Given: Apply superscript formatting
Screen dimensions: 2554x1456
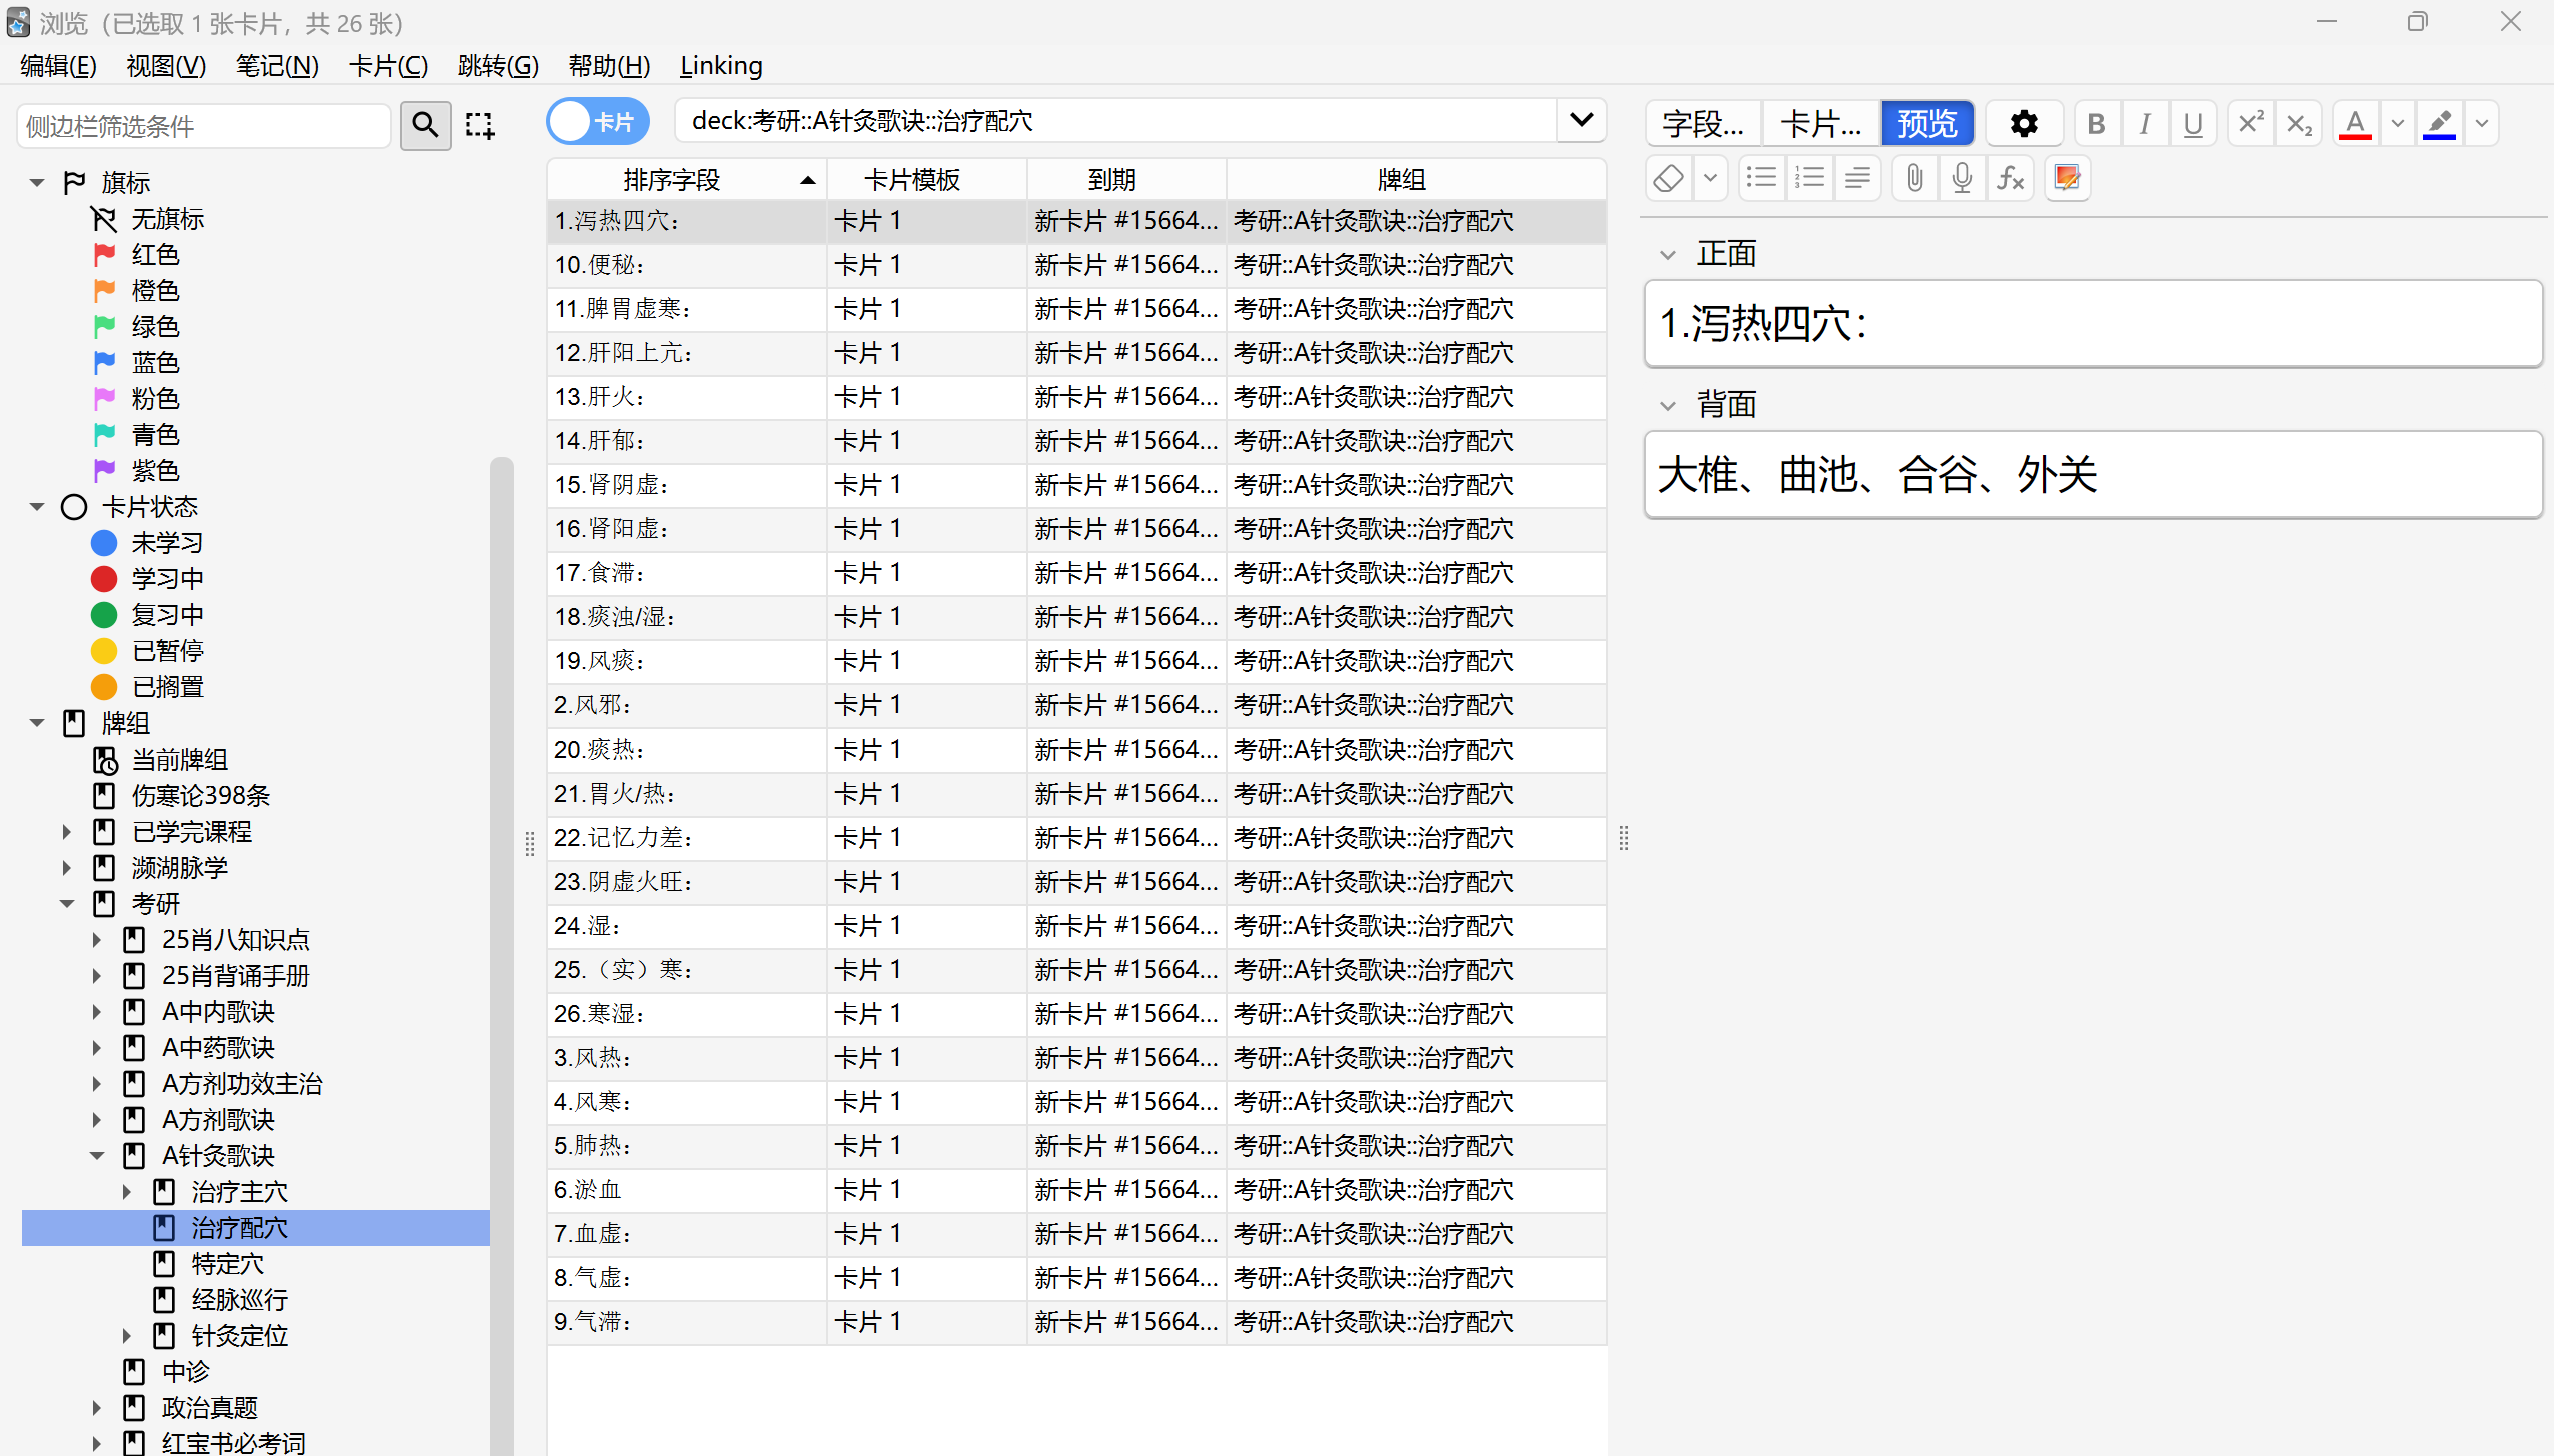Looking at the screenshot, I should 2251,124.
